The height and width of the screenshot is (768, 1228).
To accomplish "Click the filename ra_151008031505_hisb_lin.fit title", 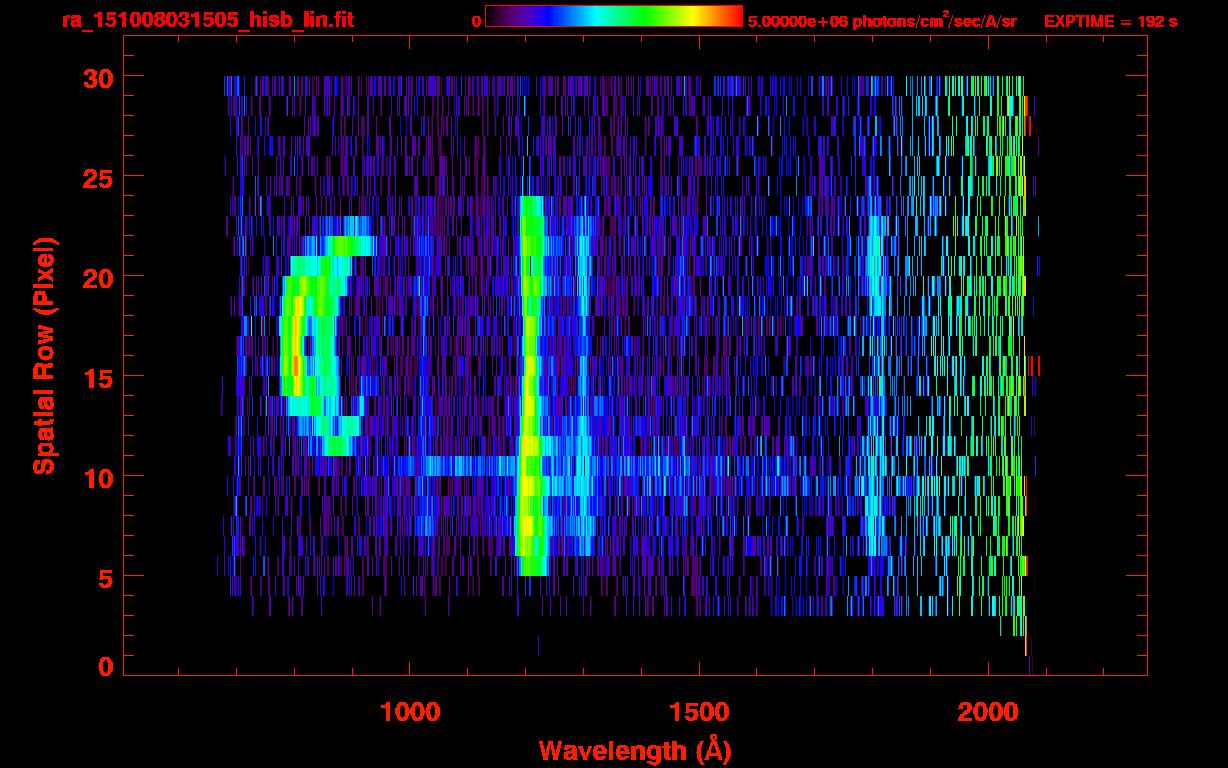I will point(208,20).
